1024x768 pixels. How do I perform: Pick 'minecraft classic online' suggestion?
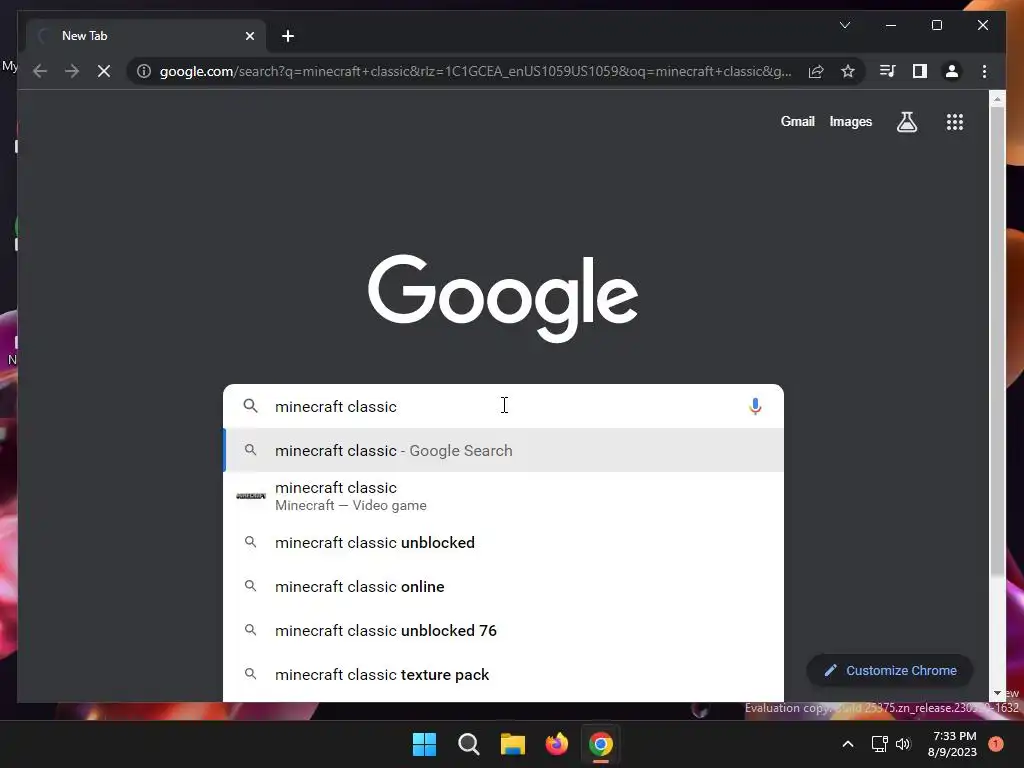coord(503,586)
